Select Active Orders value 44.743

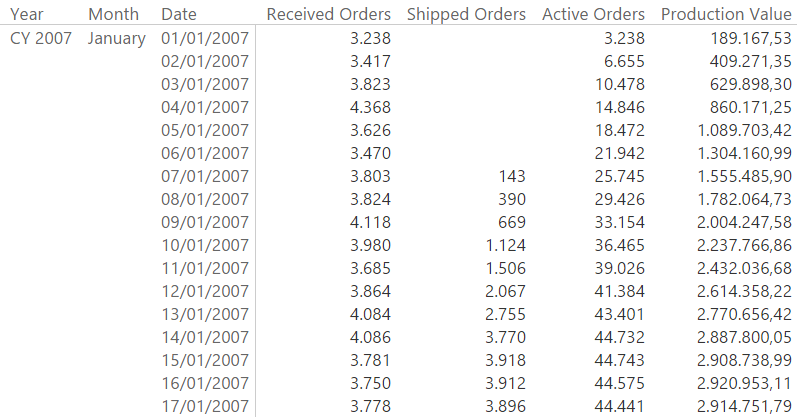click(x=619, y=360)
